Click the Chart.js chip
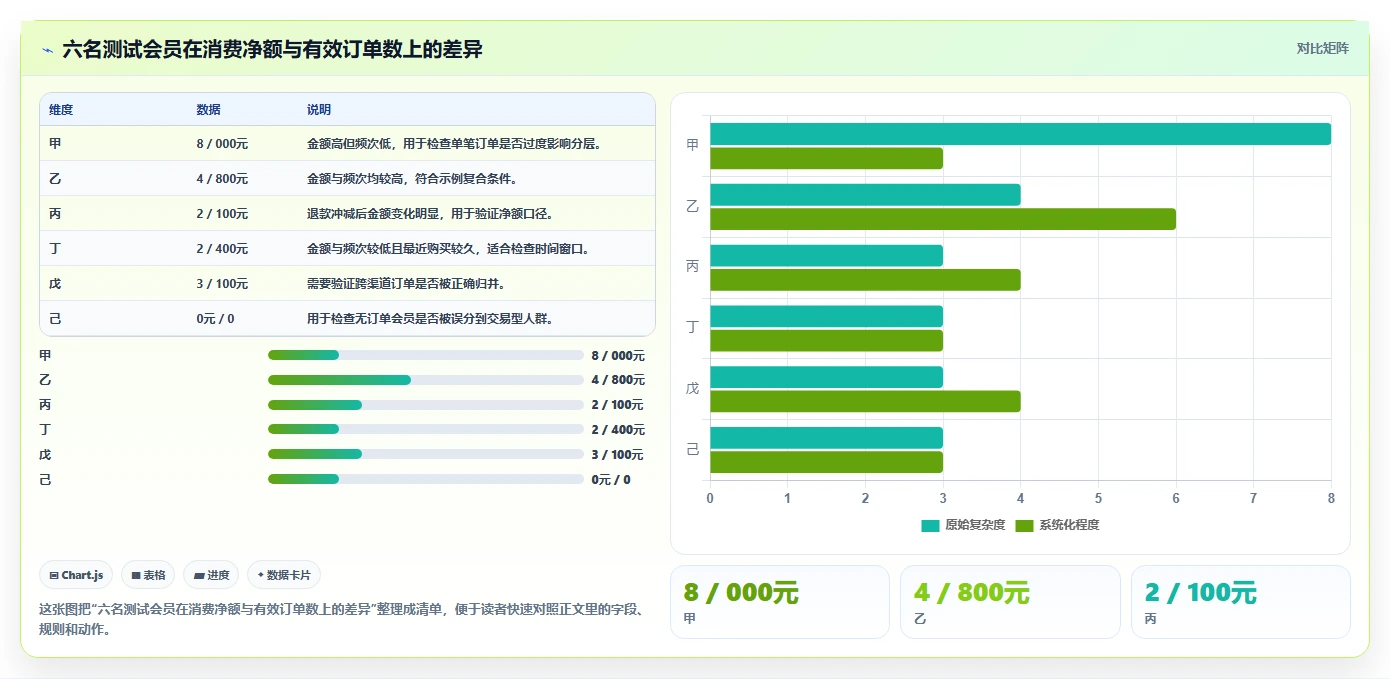This screenshot has height=679, width=1390. click(77, 575)
